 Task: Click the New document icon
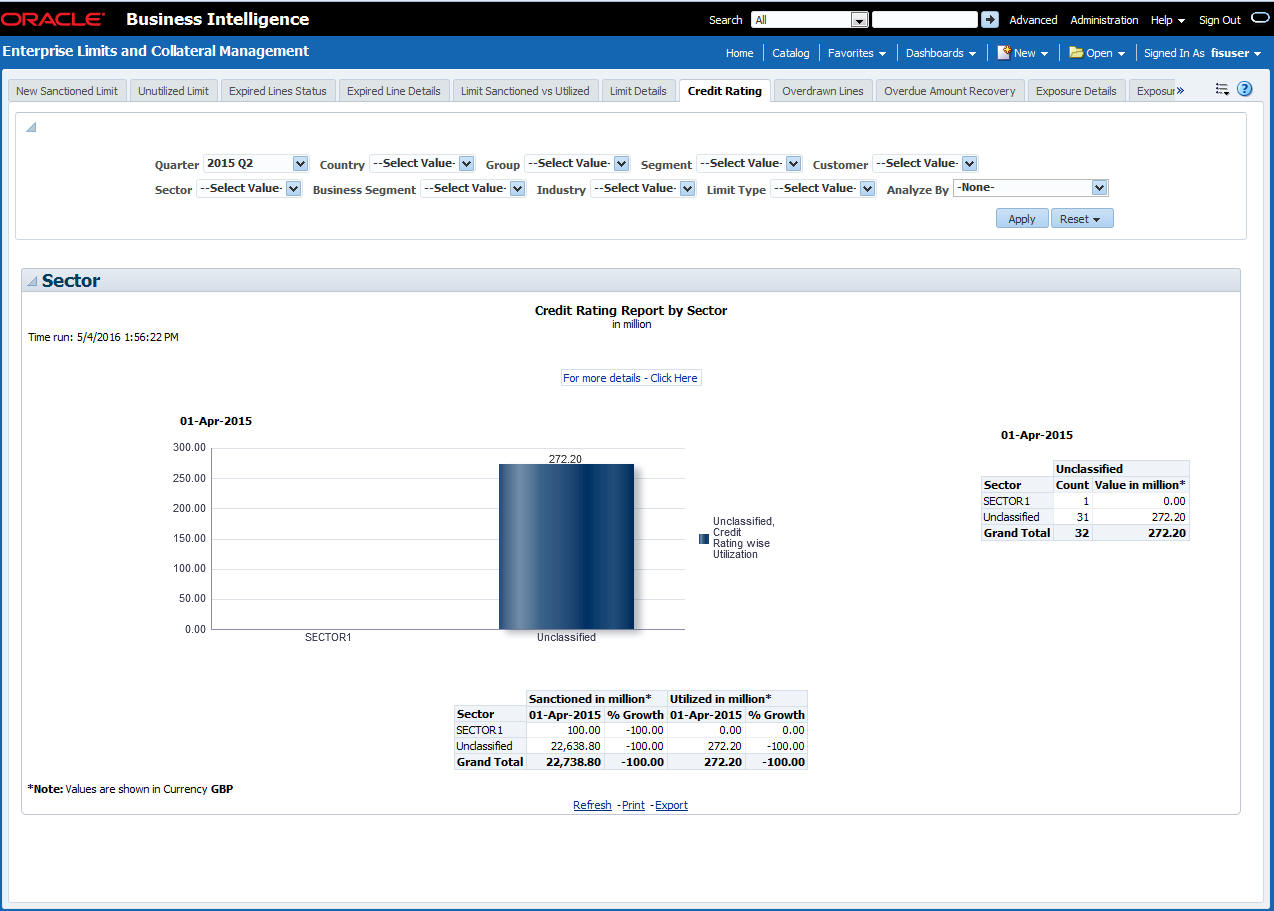pyautogui.click(x=1003, y=52)
